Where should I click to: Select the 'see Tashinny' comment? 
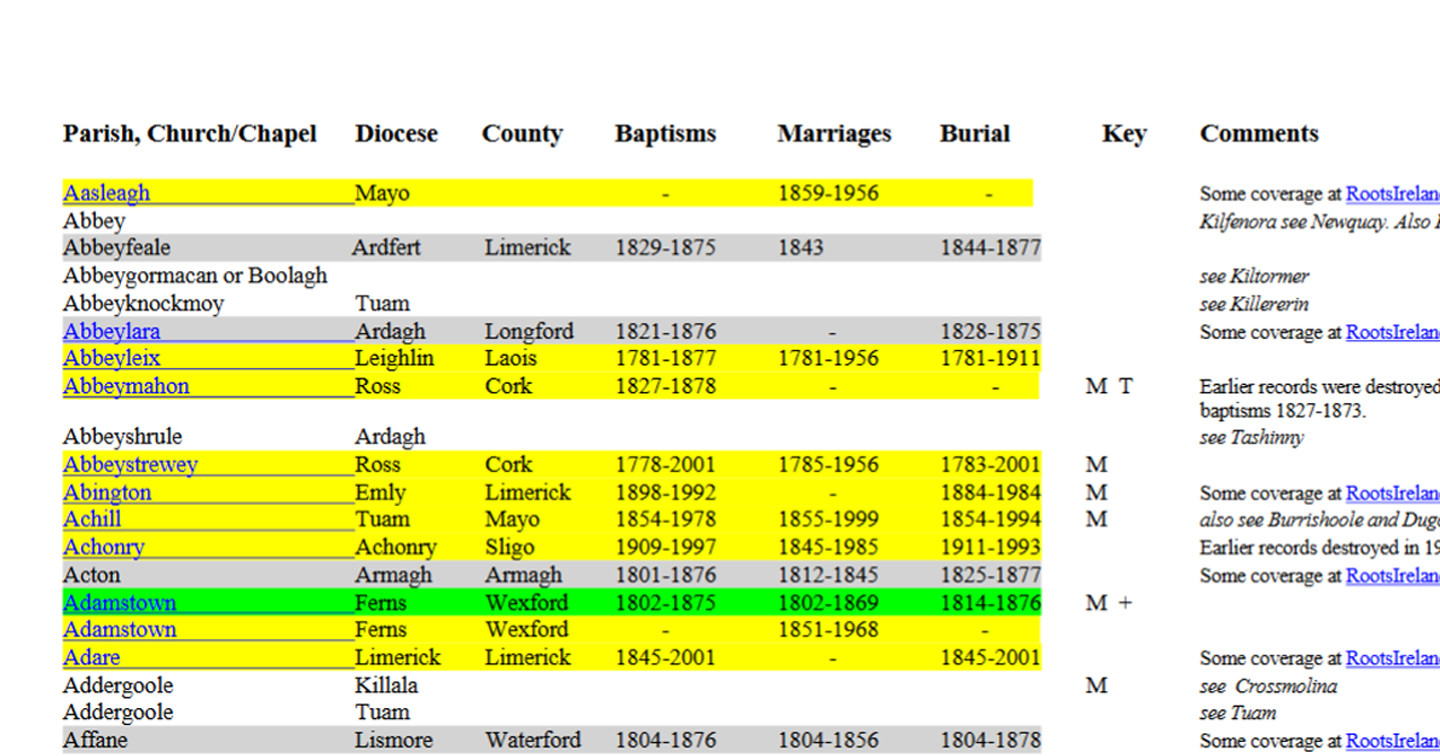pos(1251,437)
